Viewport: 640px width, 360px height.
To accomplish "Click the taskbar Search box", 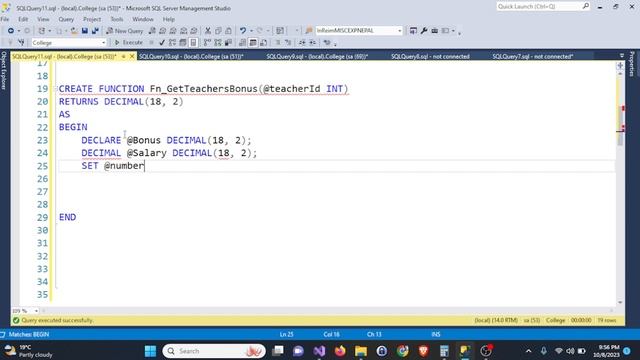I will point(214,351).
